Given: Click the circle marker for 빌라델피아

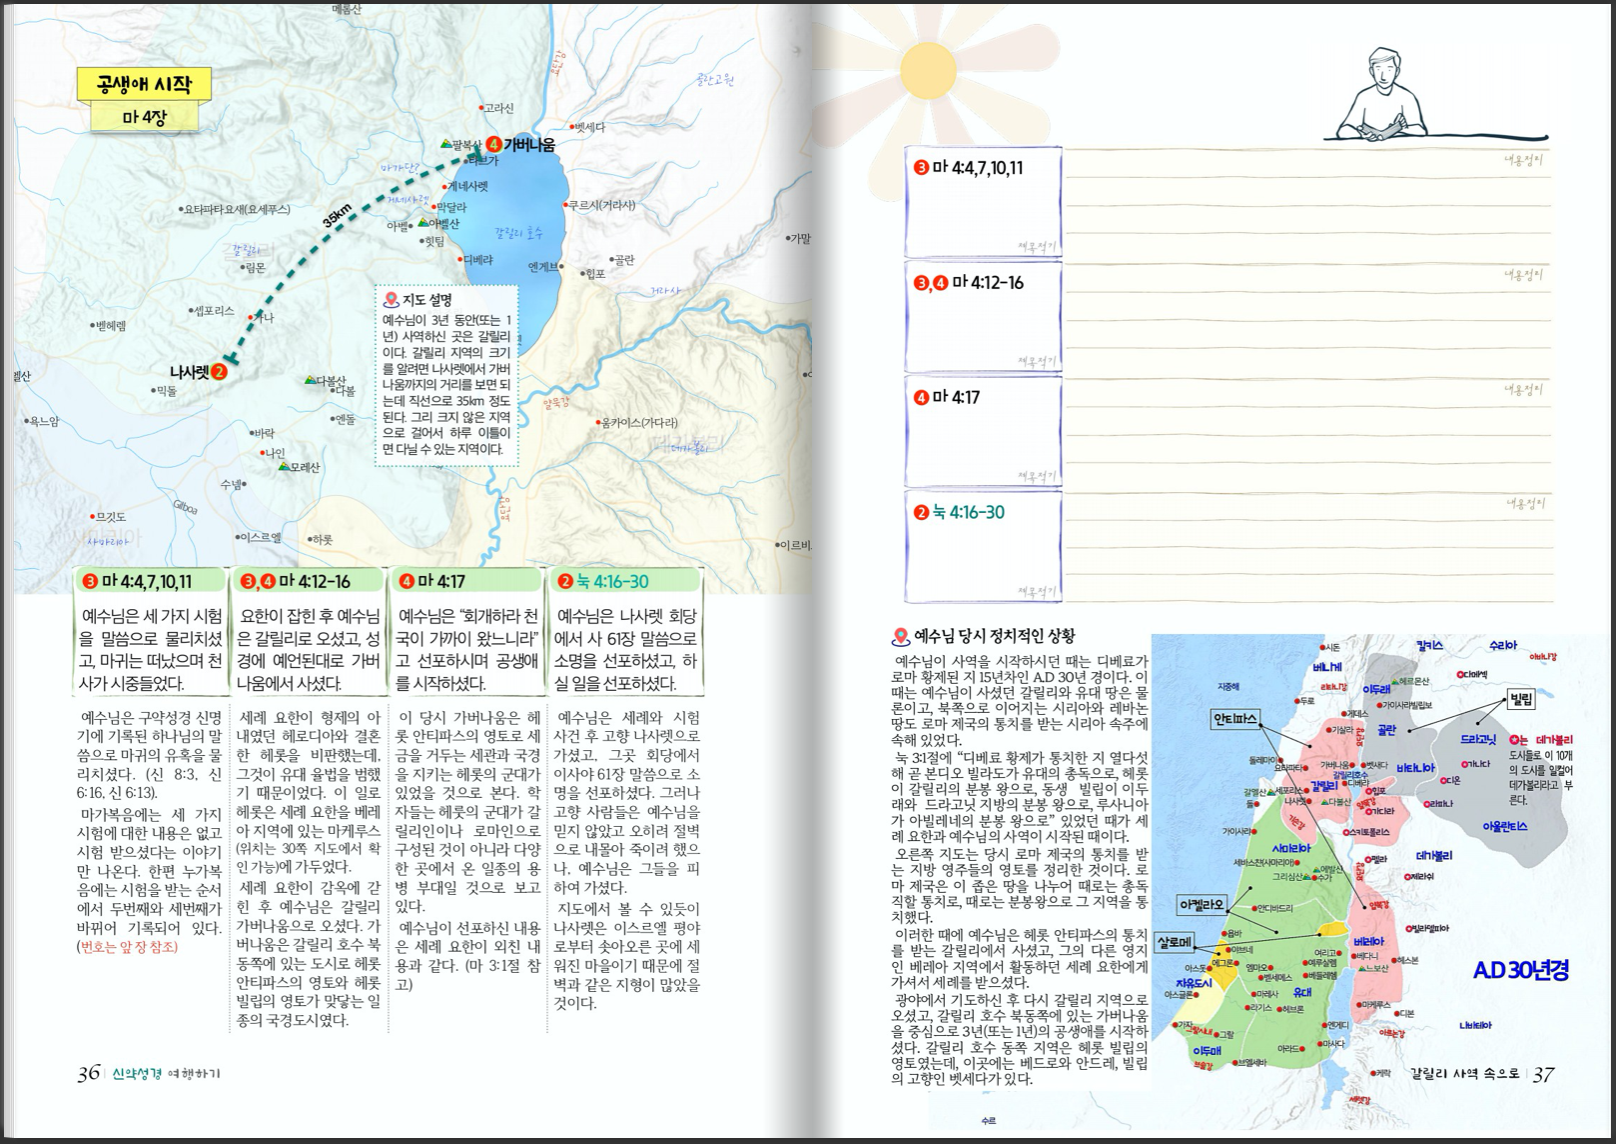Looking at the screenshot, I should pos(1409,929).
